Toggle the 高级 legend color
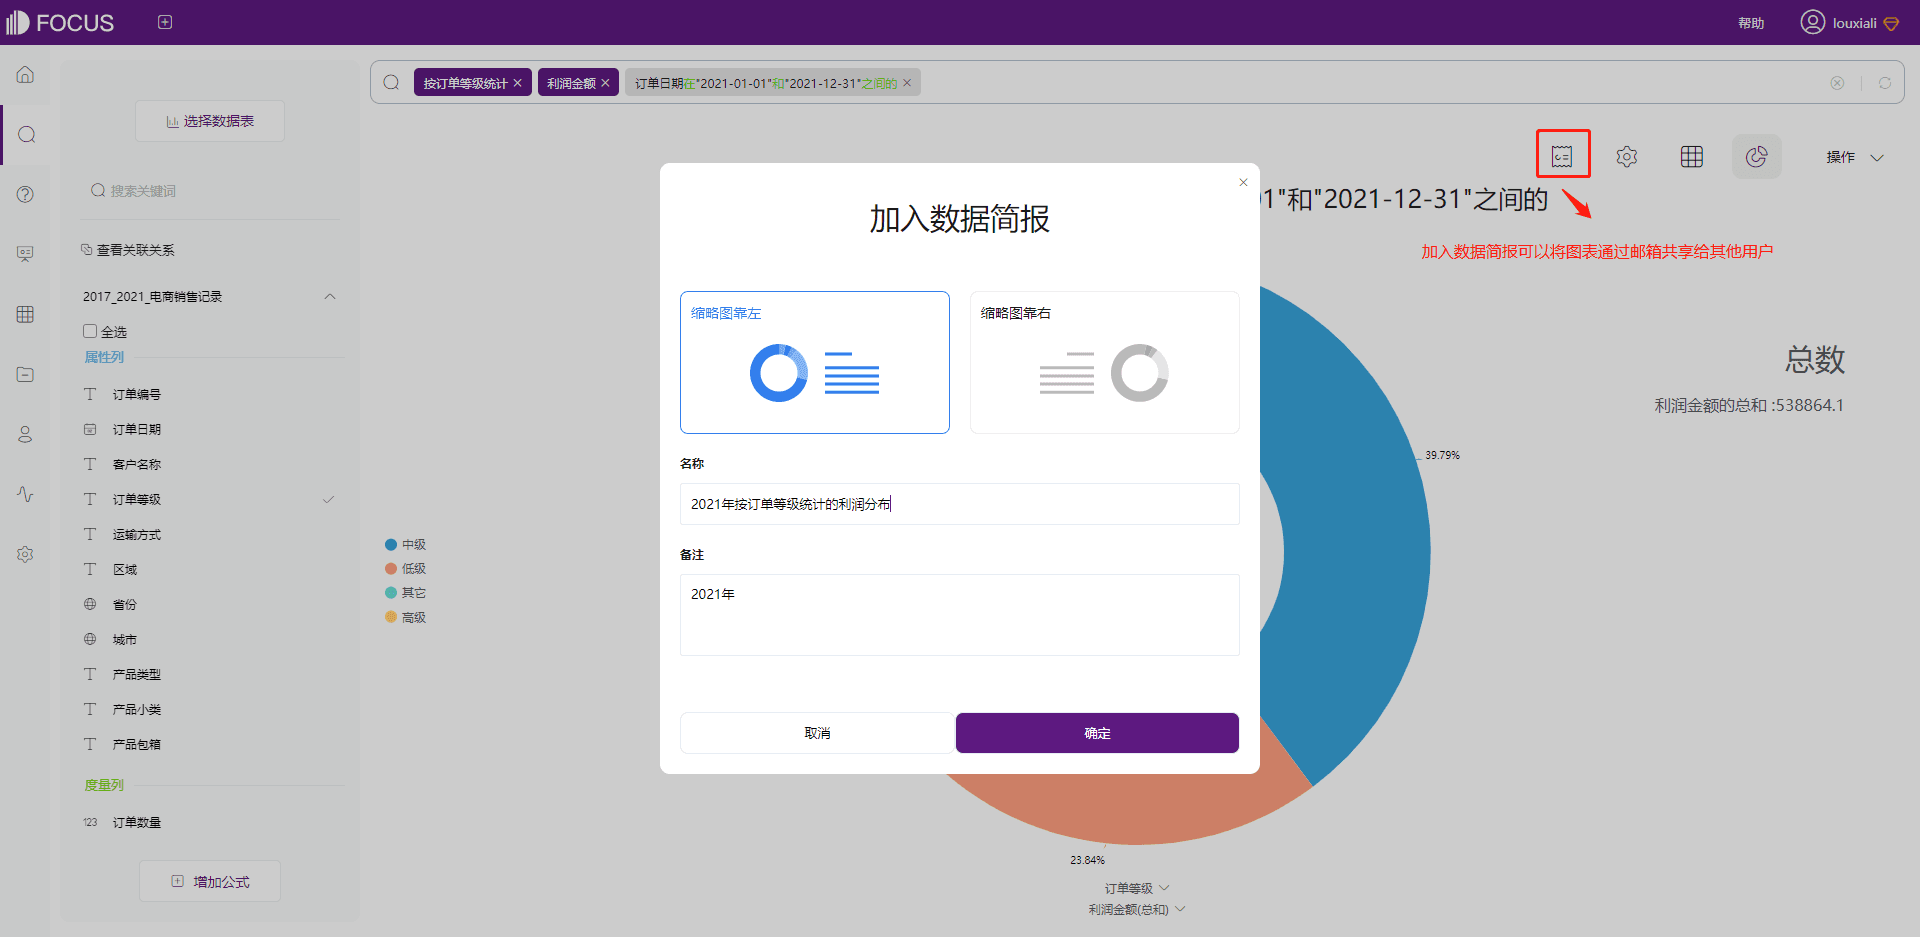1920x937 pixels. (x=391, y=617)
